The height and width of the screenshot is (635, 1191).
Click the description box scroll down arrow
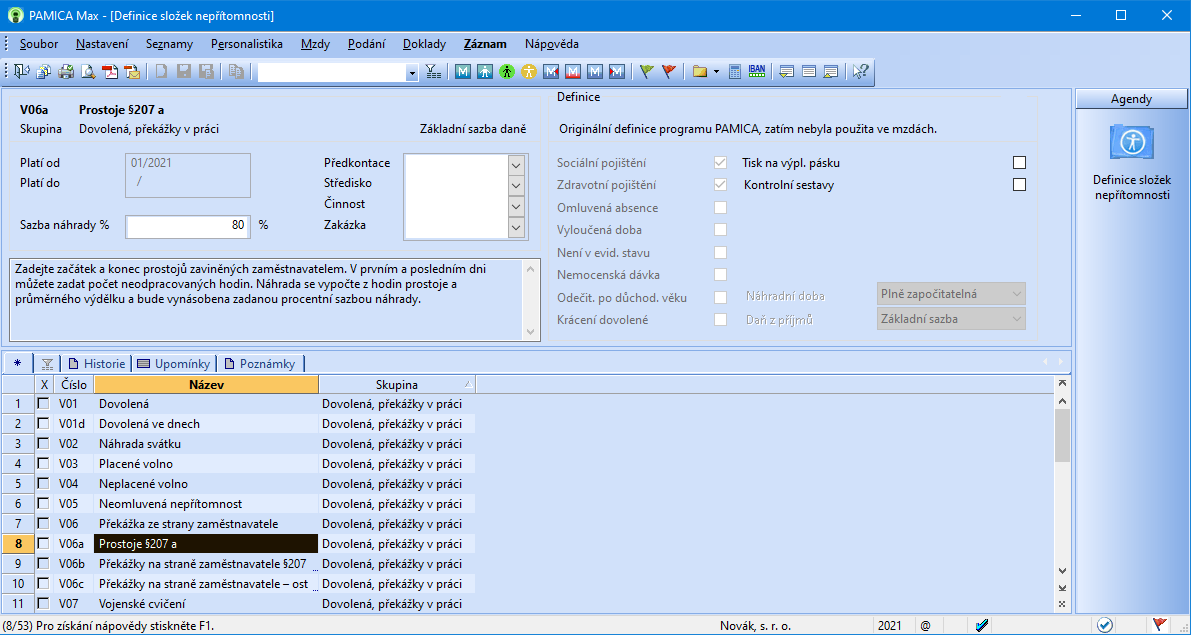coord(530,331)
